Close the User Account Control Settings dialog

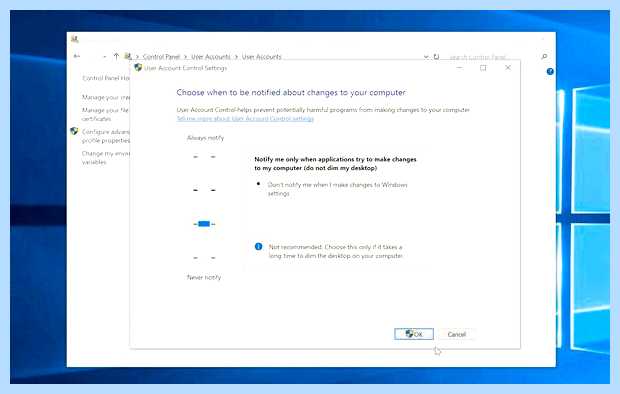508,68
